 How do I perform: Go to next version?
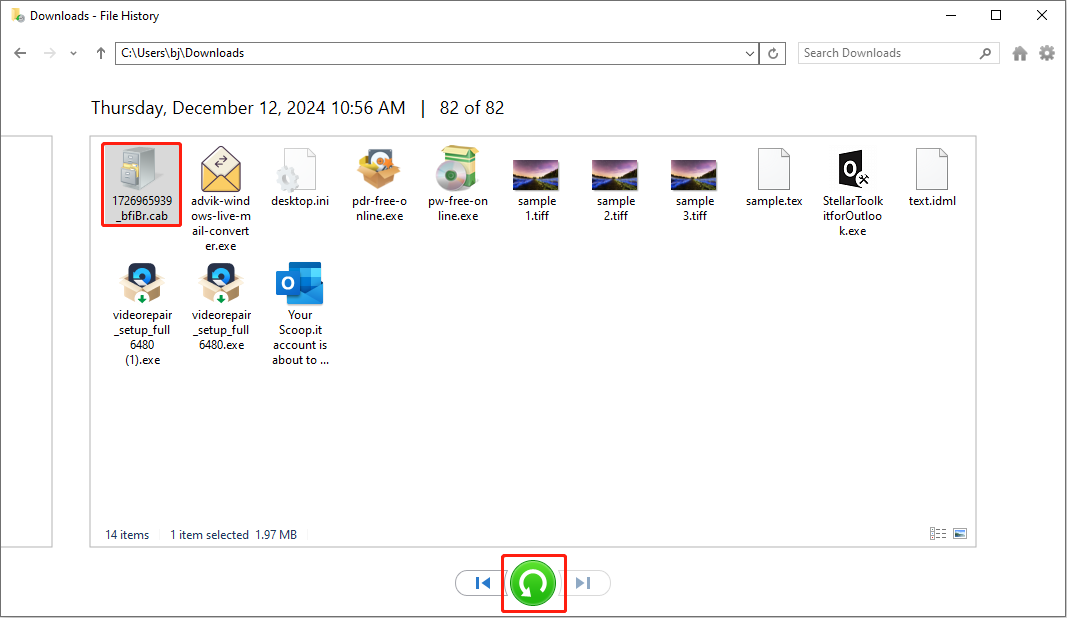[x=583, y=583]
